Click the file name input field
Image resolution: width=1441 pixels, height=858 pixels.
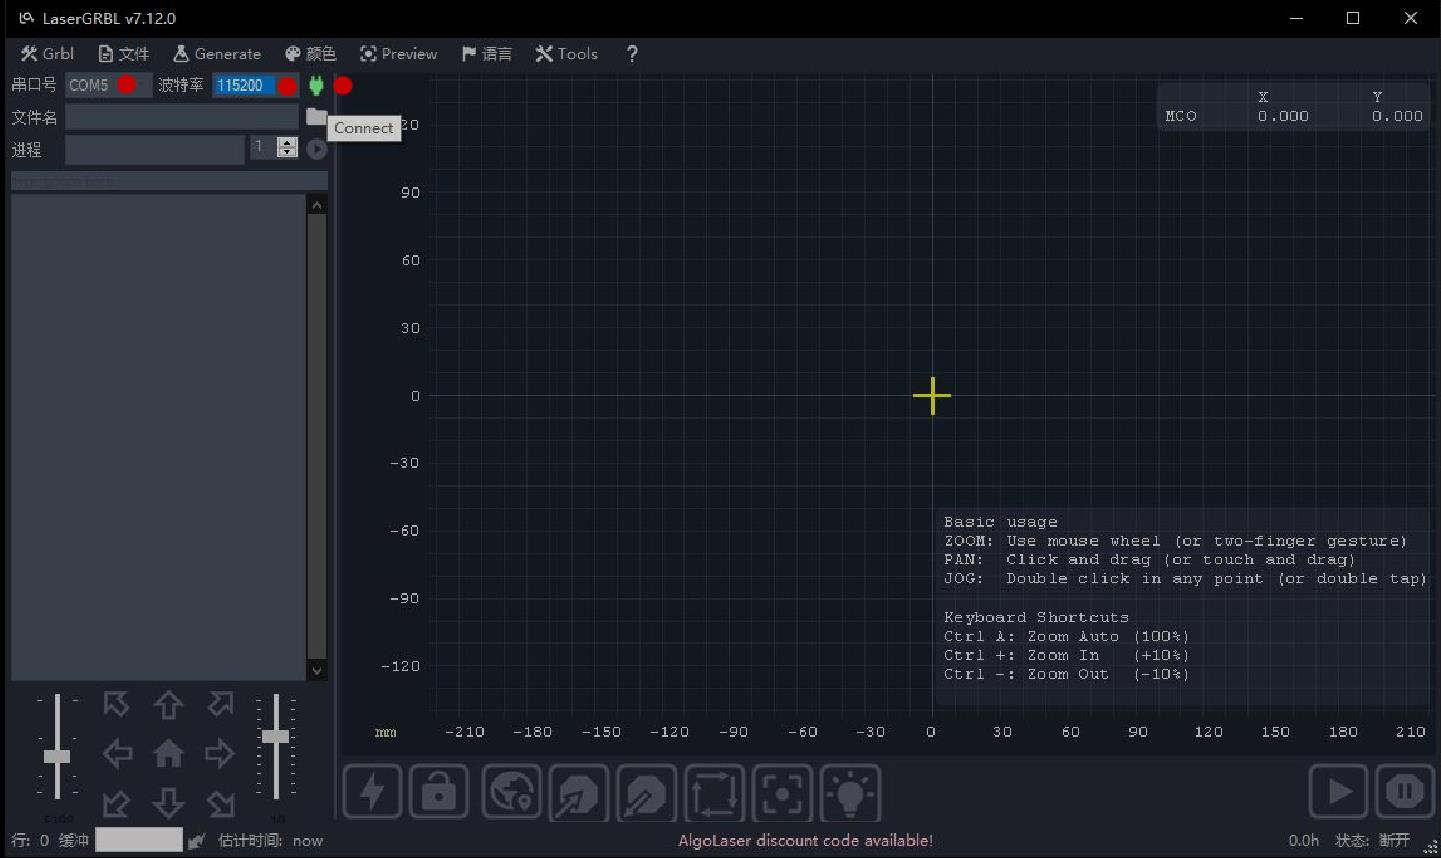182,117
